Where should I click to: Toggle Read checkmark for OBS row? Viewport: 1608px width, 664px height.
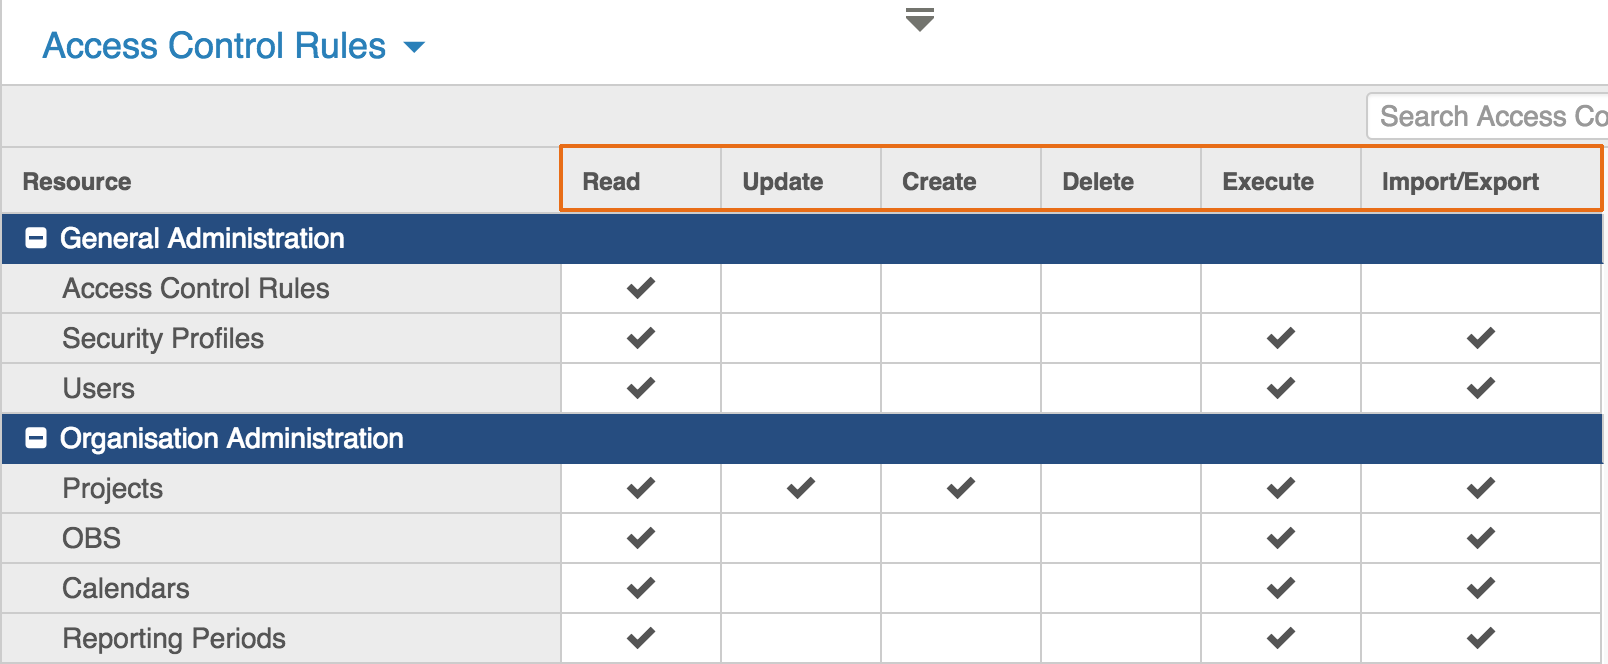pyautogui.click(x=640, y=538)
